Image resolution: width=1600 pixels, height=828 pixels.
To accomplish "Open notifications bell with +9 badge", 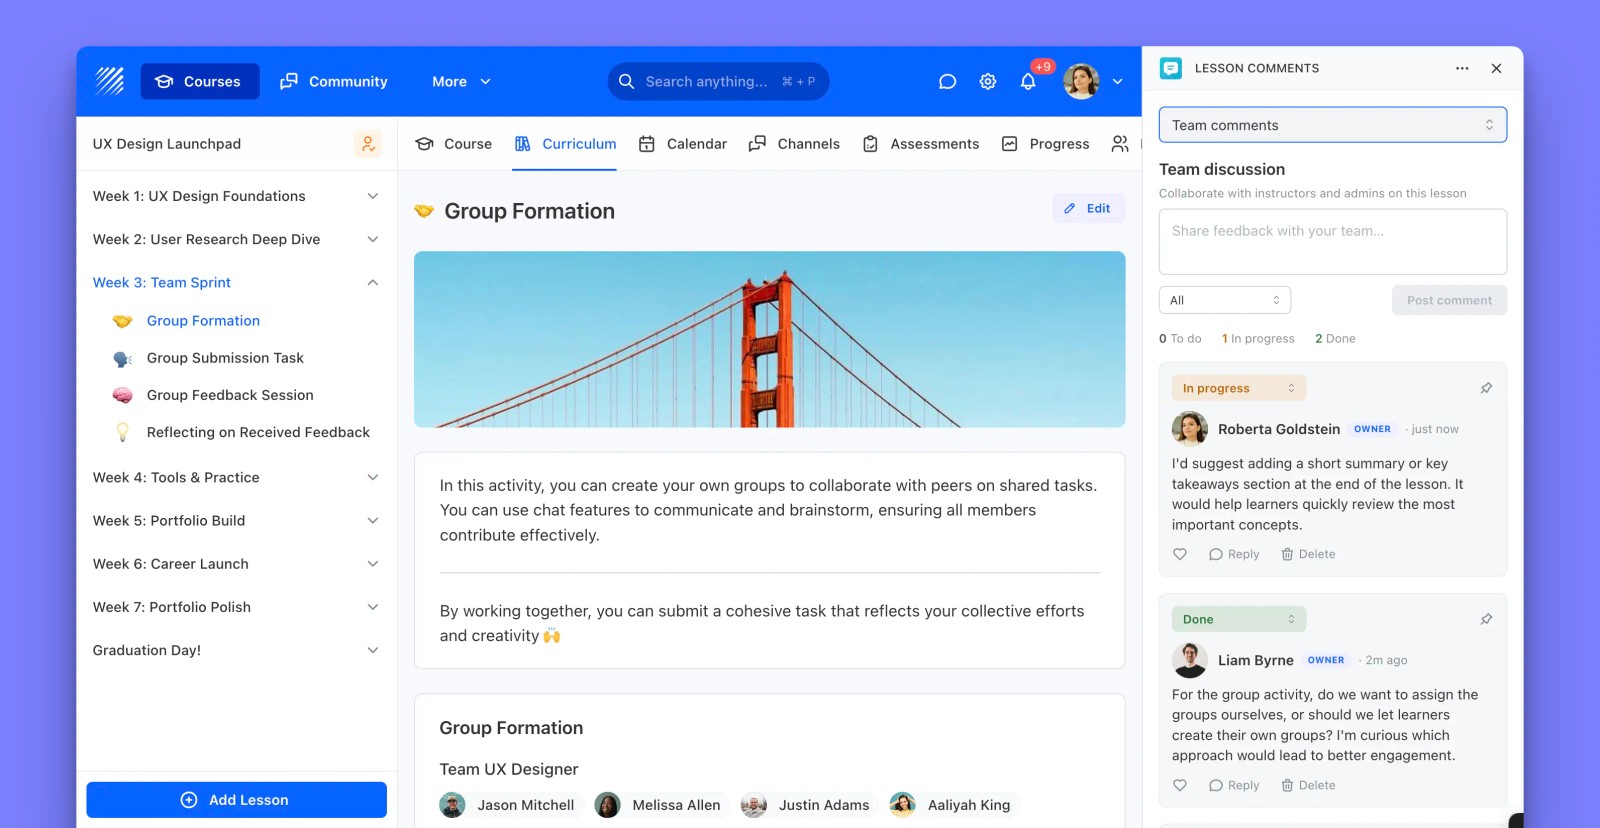I will (1028, 82).
